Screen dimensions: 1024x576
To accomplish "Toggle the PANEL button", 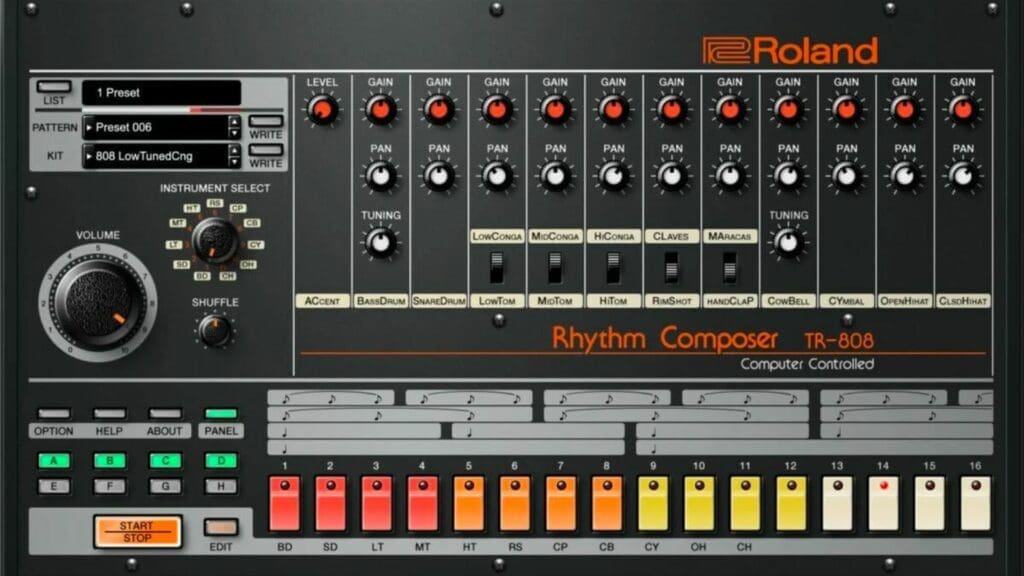I will click(221, 413).
